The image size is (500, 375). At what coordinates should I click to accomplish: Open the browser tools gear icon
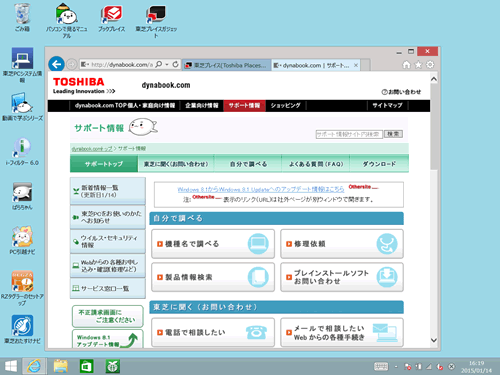click(x=430, y=65)
